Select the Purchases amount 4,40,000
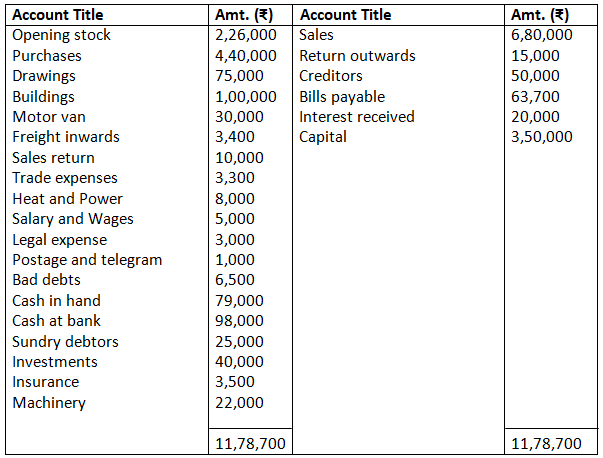This screenshot has height=458, width=603. pos(246,56)
